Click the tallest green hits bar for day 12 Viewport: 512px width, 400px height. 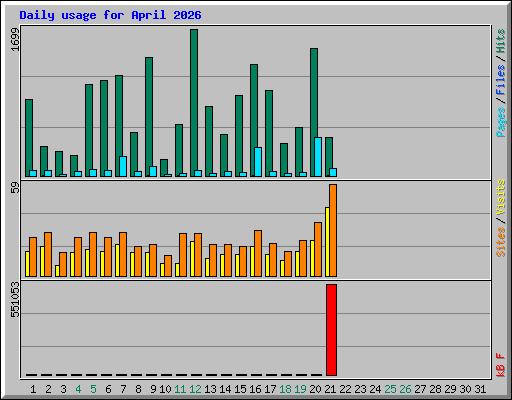pyautogui.click(x=194, y=103)
